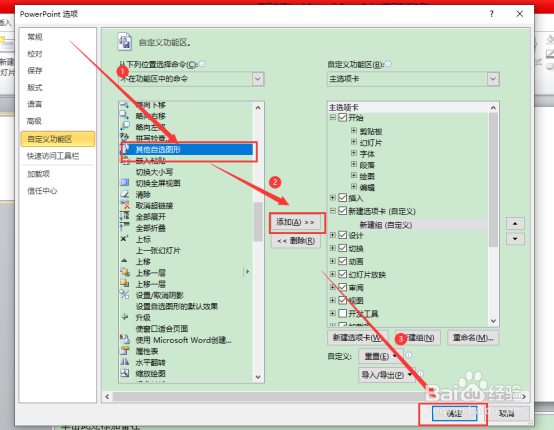
Task: Click the info icon next to 导入/导出
Action: 420,374
